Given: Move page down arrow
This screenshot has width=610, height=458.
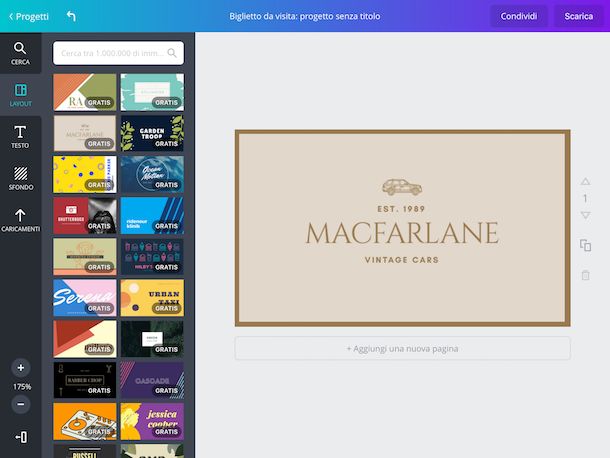Looking at the screenshot, I should pos(585,215).
